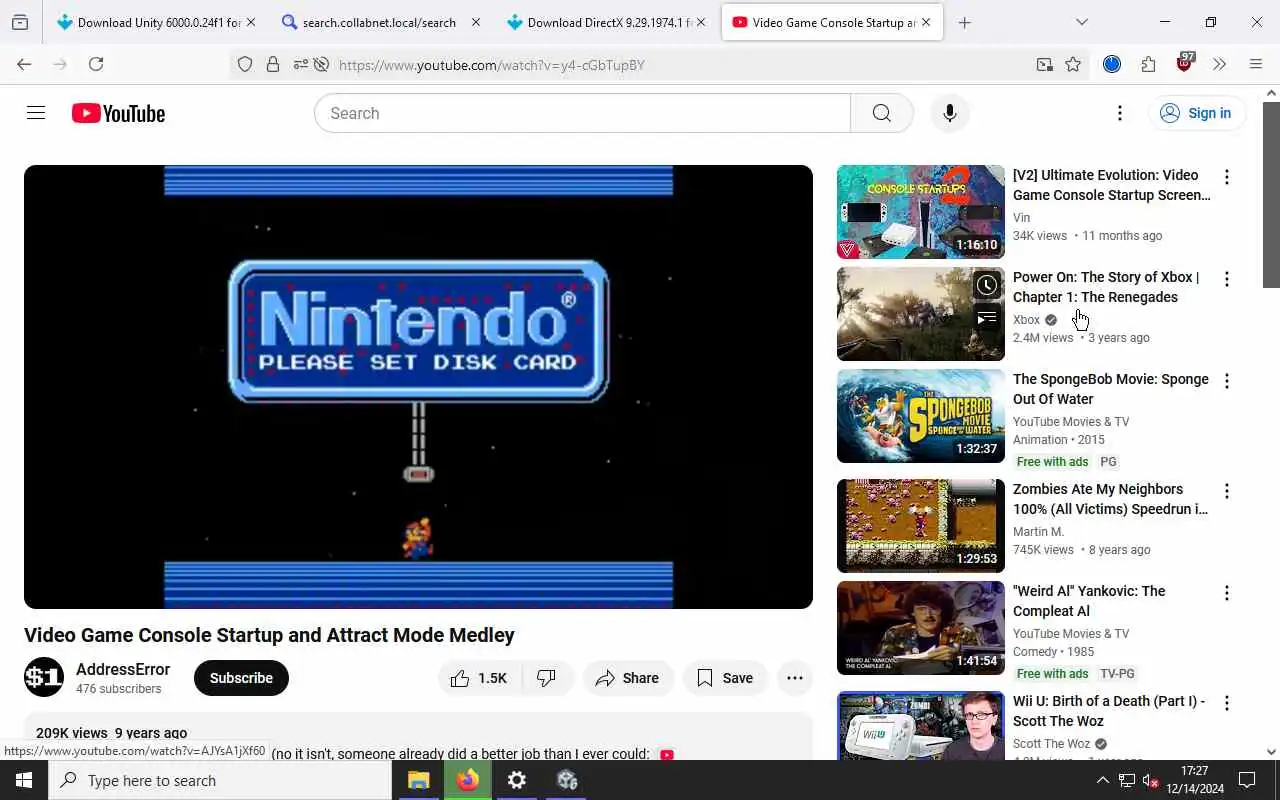Viewport: 1280px width, 800px height.
Task: Open uBlock Origin extension with 97 badge
Action: coord(1185,64)
